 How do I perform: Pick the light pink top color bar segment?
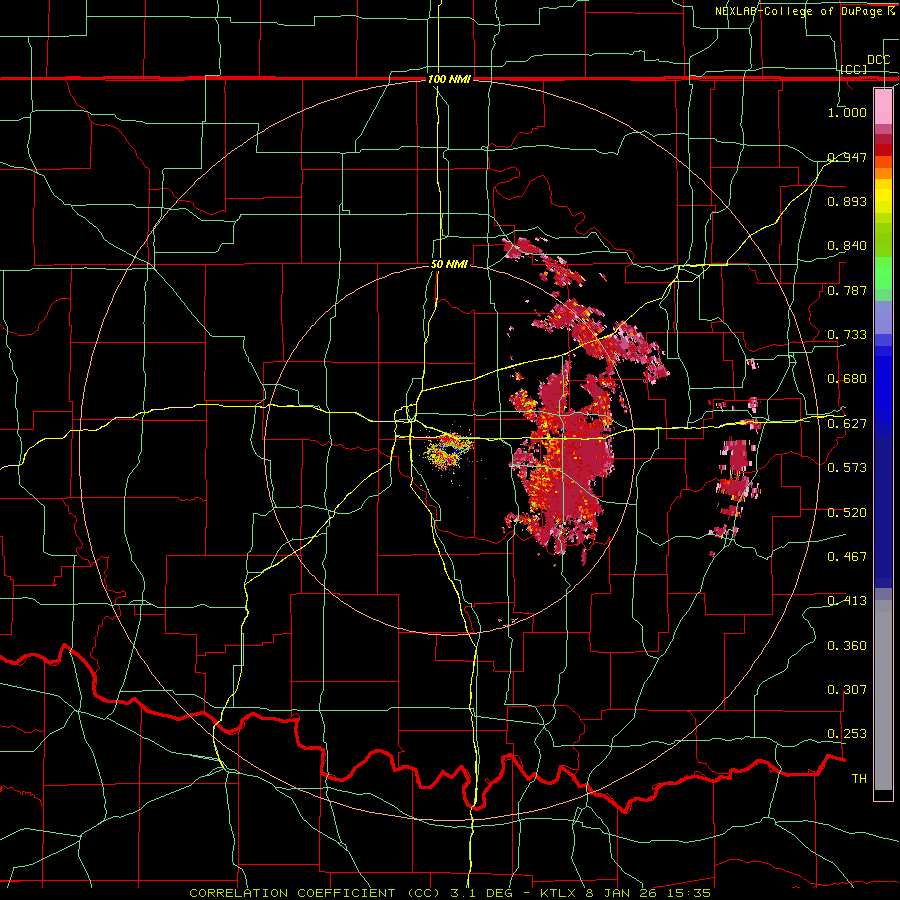[x=883, y=107]
